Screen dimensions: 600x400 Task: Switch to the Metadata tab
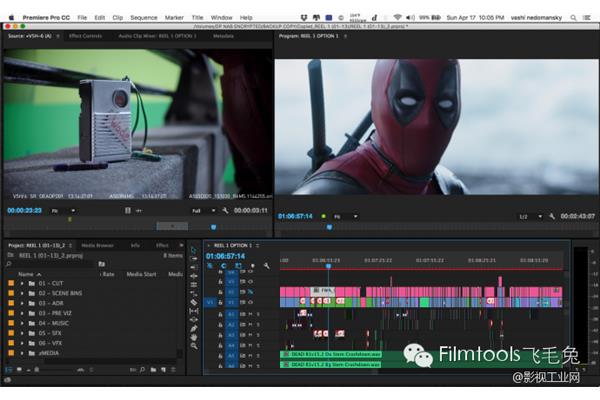point(223,36)
